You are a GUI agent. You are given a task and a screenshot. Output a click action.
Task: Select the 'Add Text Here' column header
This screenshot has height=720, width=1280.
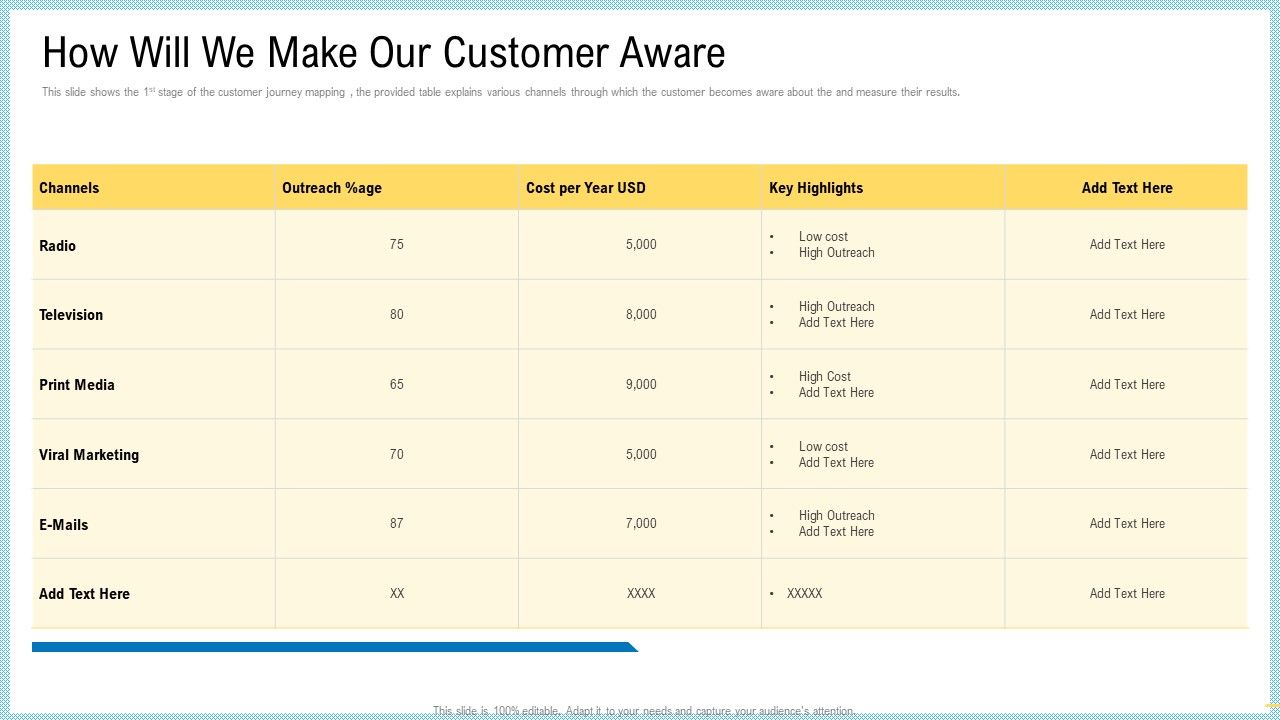click(x=1127, y=188)
